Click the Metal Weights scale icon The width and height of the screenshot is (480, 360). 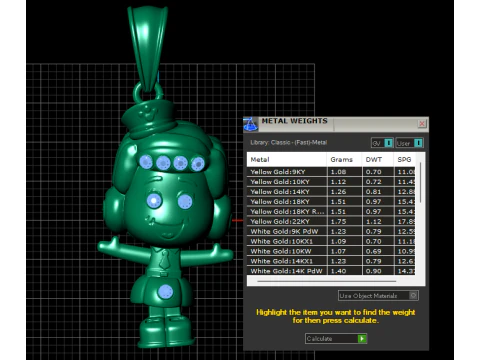click(251, 124)
